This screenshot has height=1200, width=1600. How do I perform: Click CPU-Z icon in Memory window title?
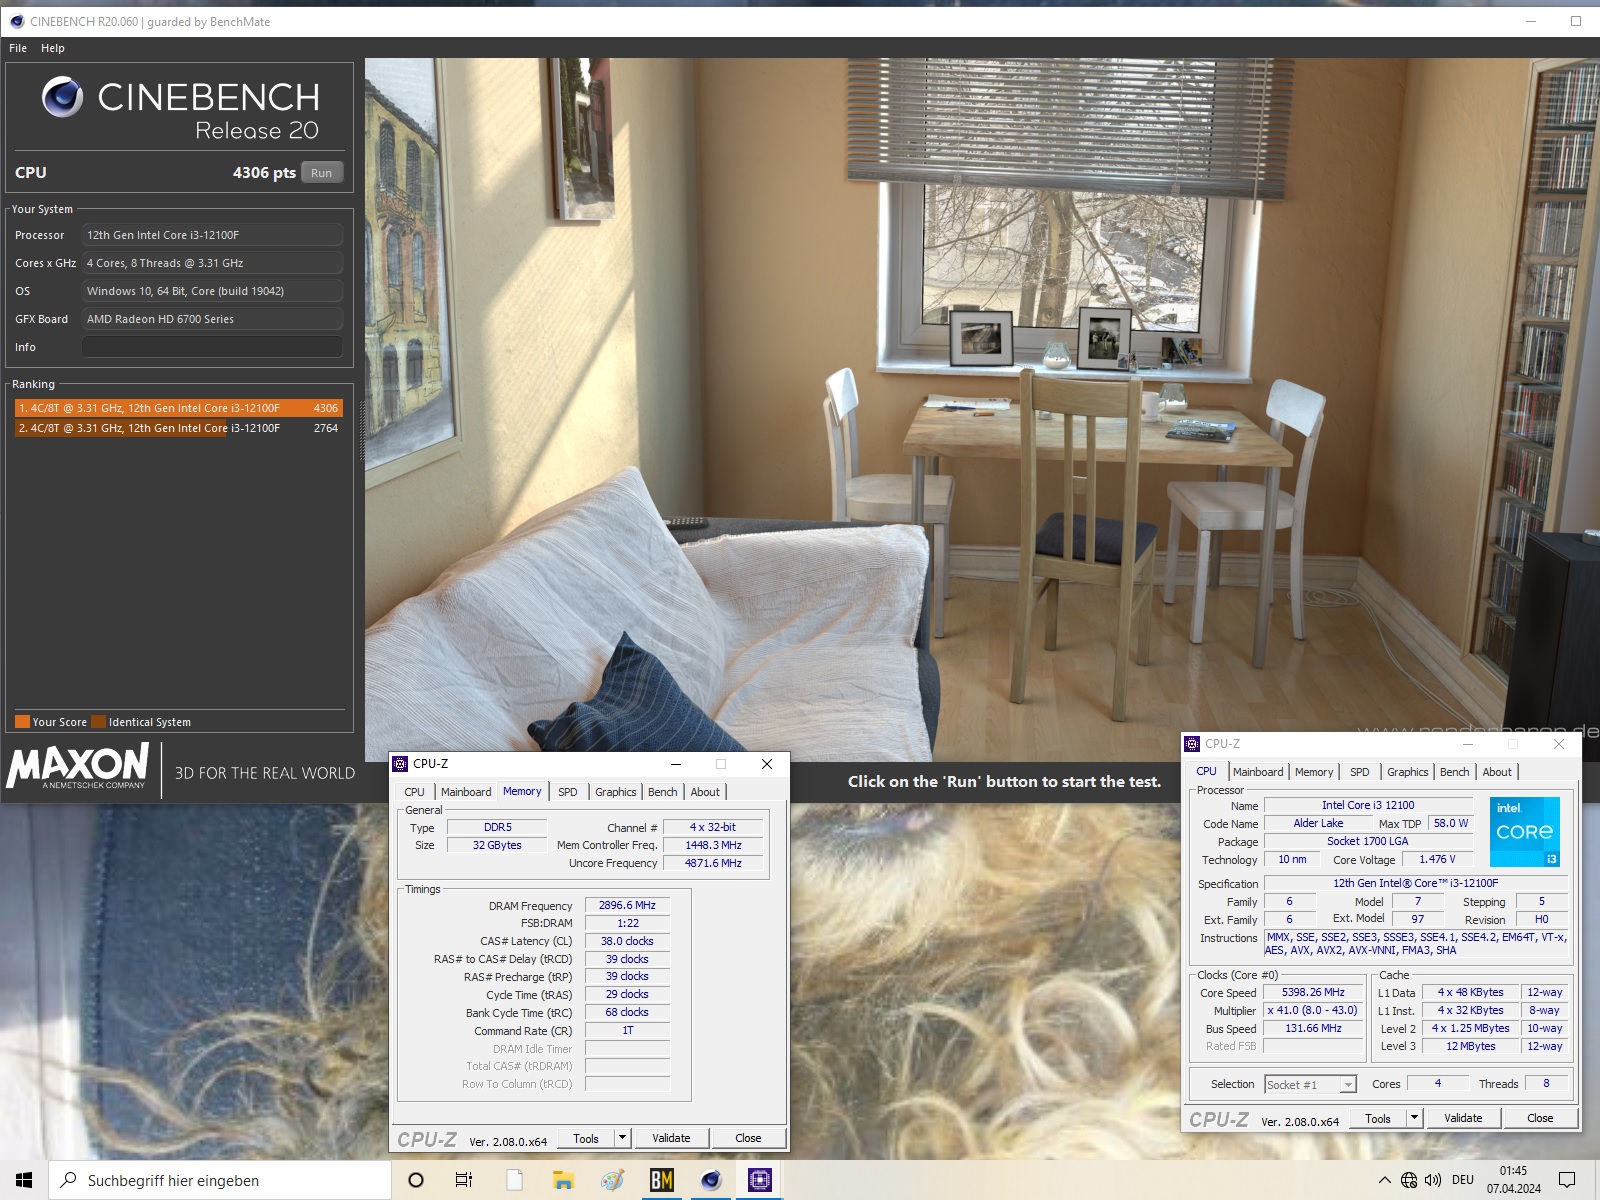(x=400, y=764)
